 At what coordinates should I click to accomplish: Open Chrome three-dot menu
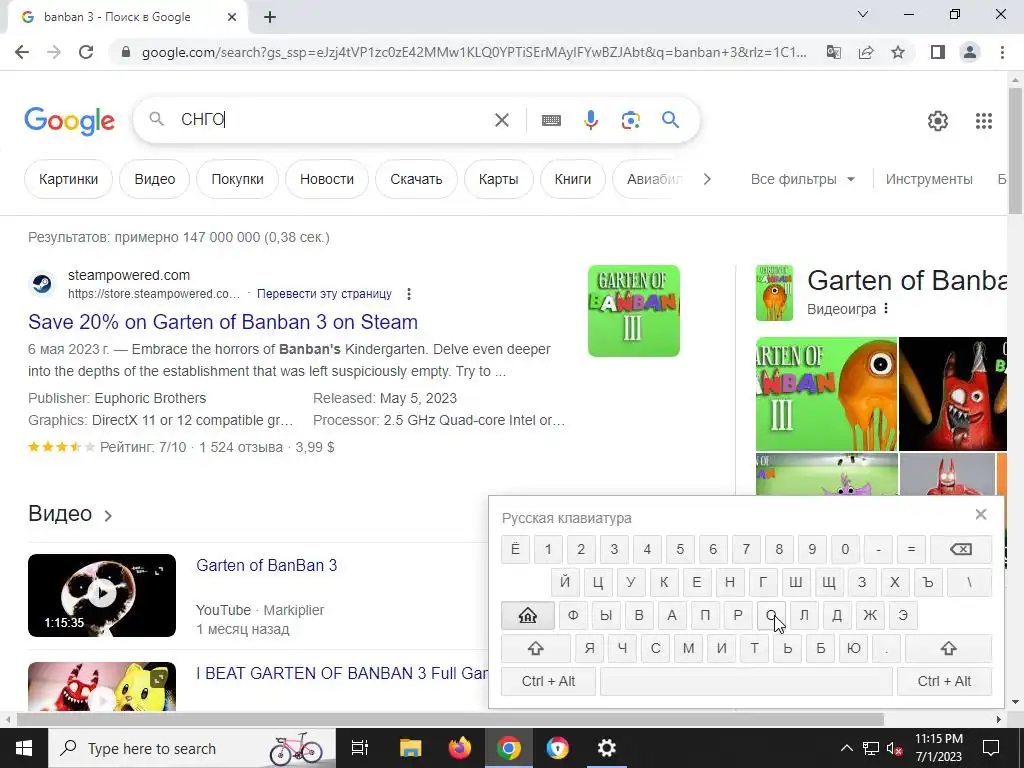pos(1002,52)
